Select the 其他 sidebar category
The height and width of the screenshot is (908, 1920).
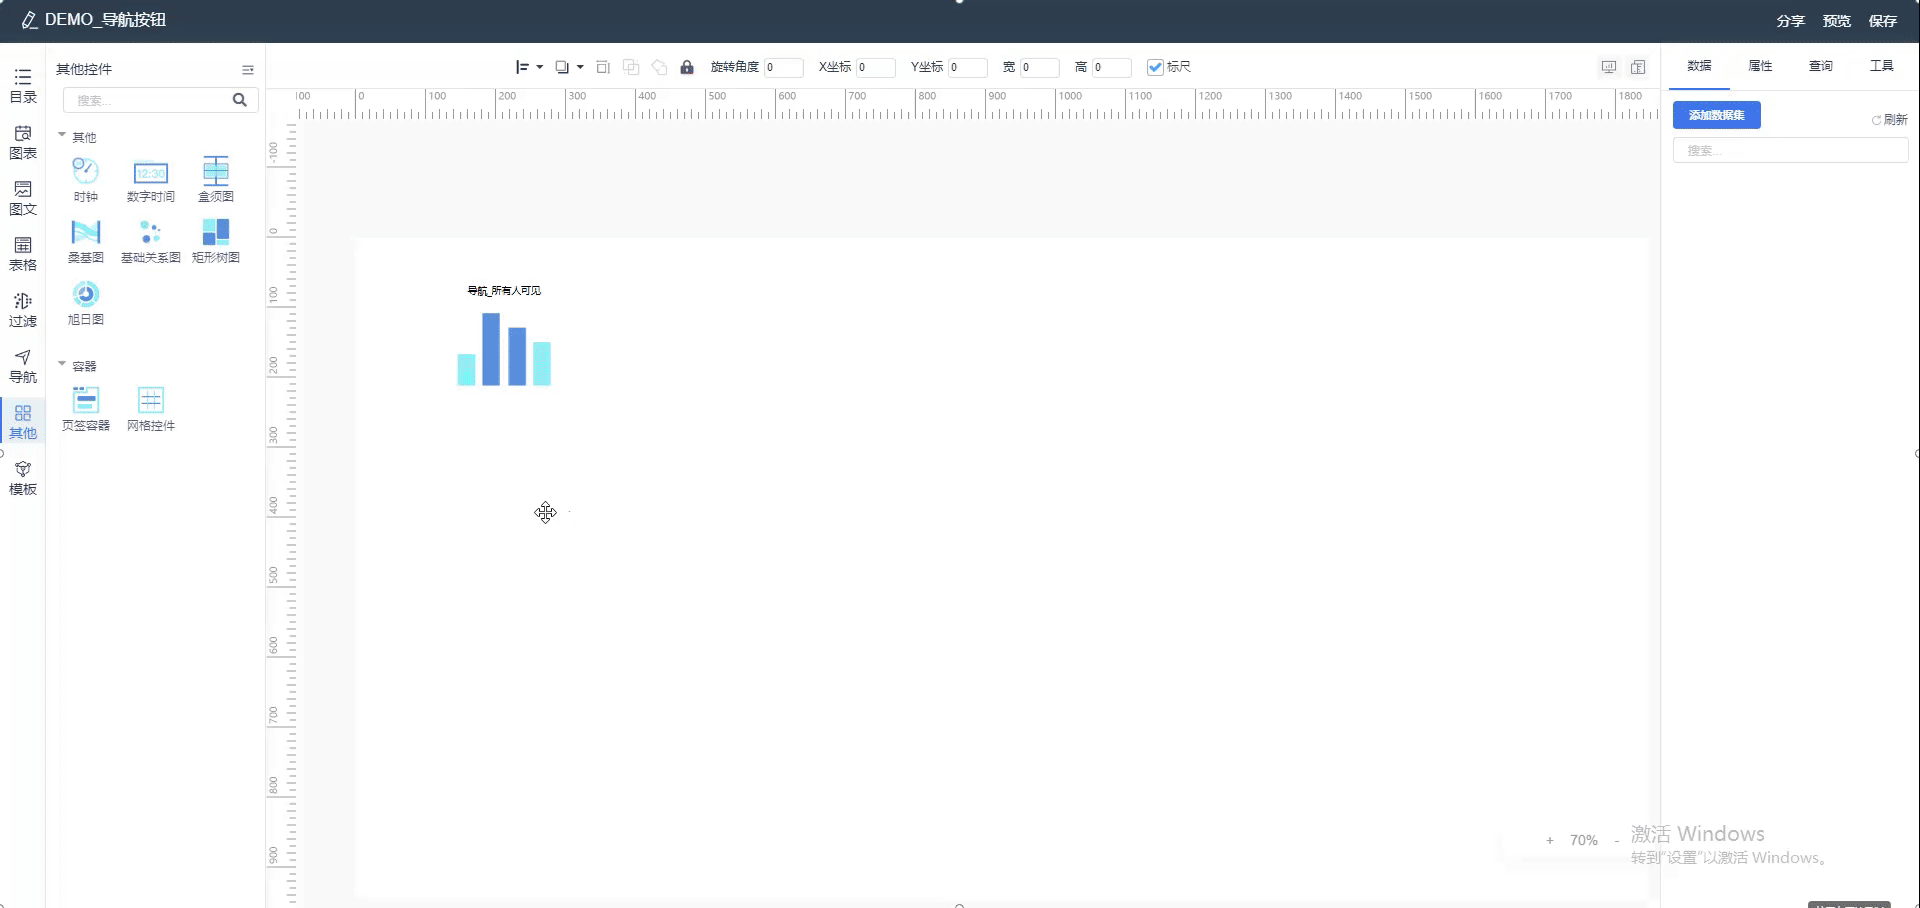(22, 422)
